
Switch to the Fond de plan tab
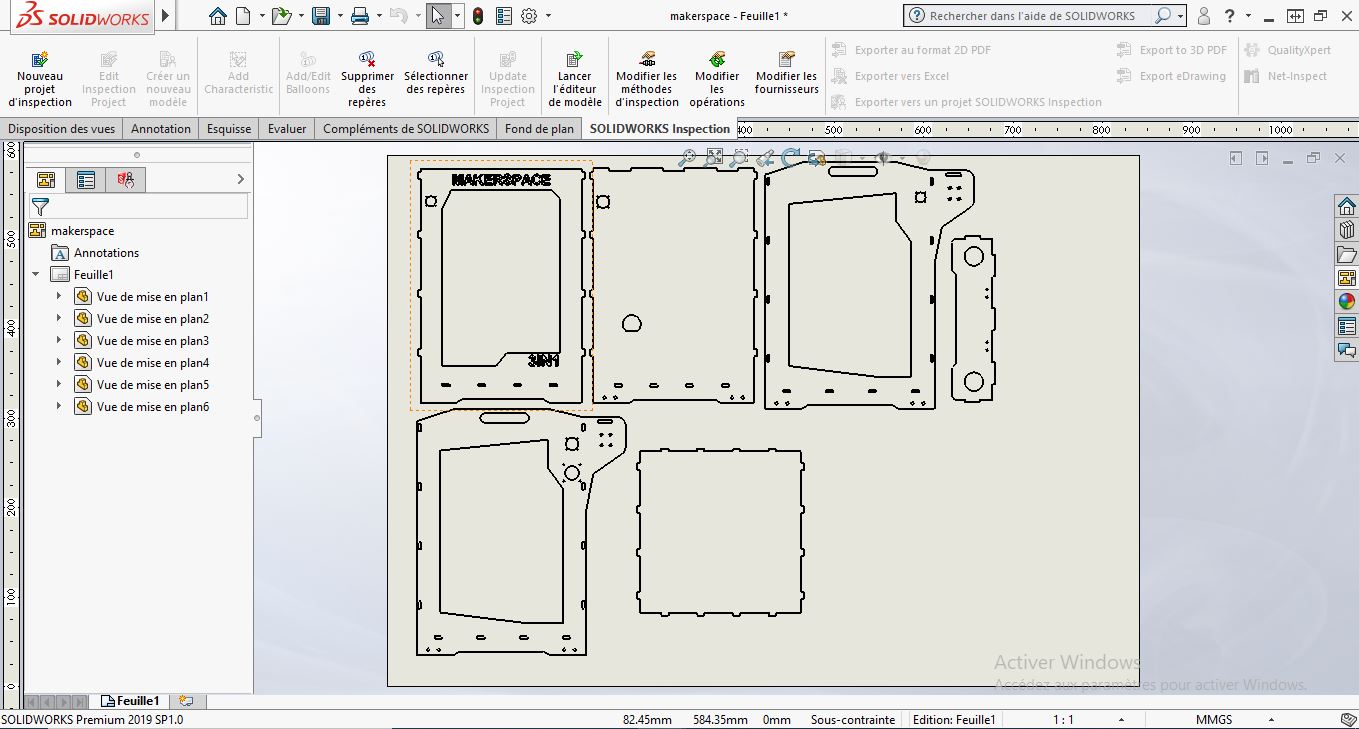[540, 129]
